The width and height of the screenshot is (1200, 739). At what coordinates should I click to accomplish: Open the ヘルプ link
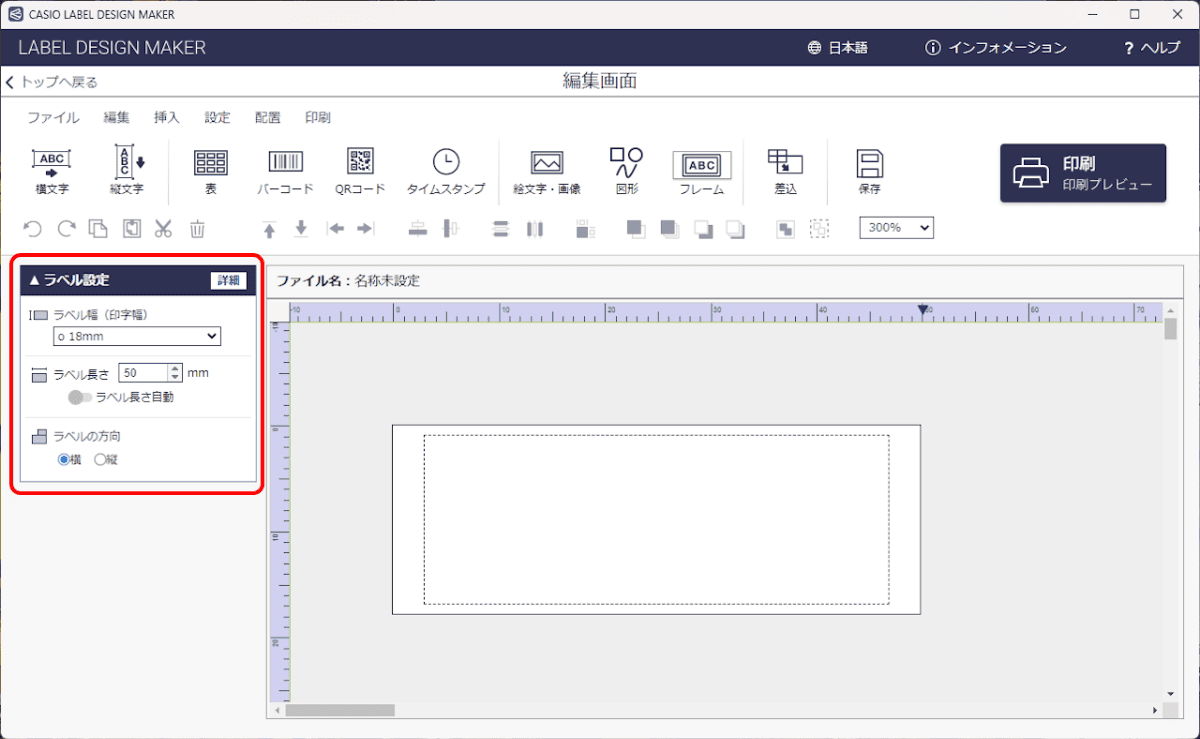click(1152, 48)
